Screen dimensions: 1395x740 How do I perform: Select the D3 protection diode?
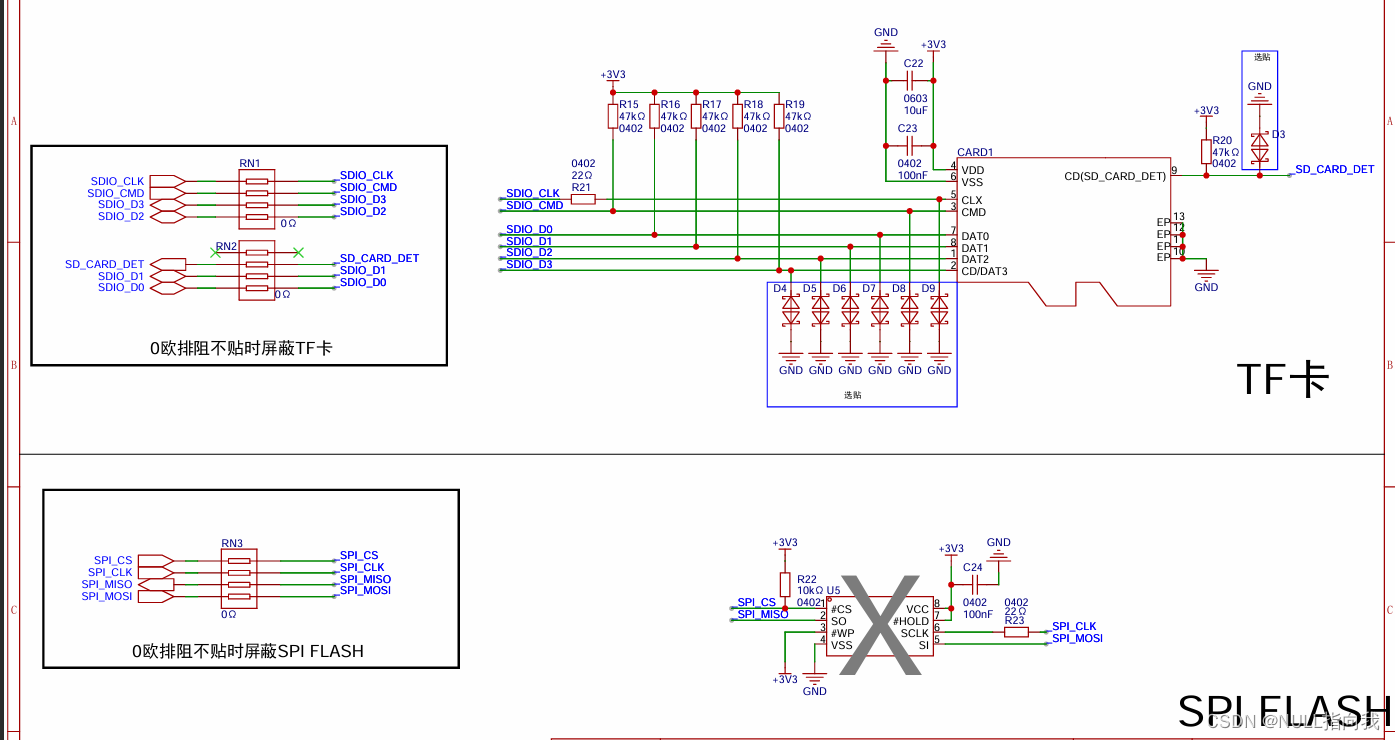1260,149
